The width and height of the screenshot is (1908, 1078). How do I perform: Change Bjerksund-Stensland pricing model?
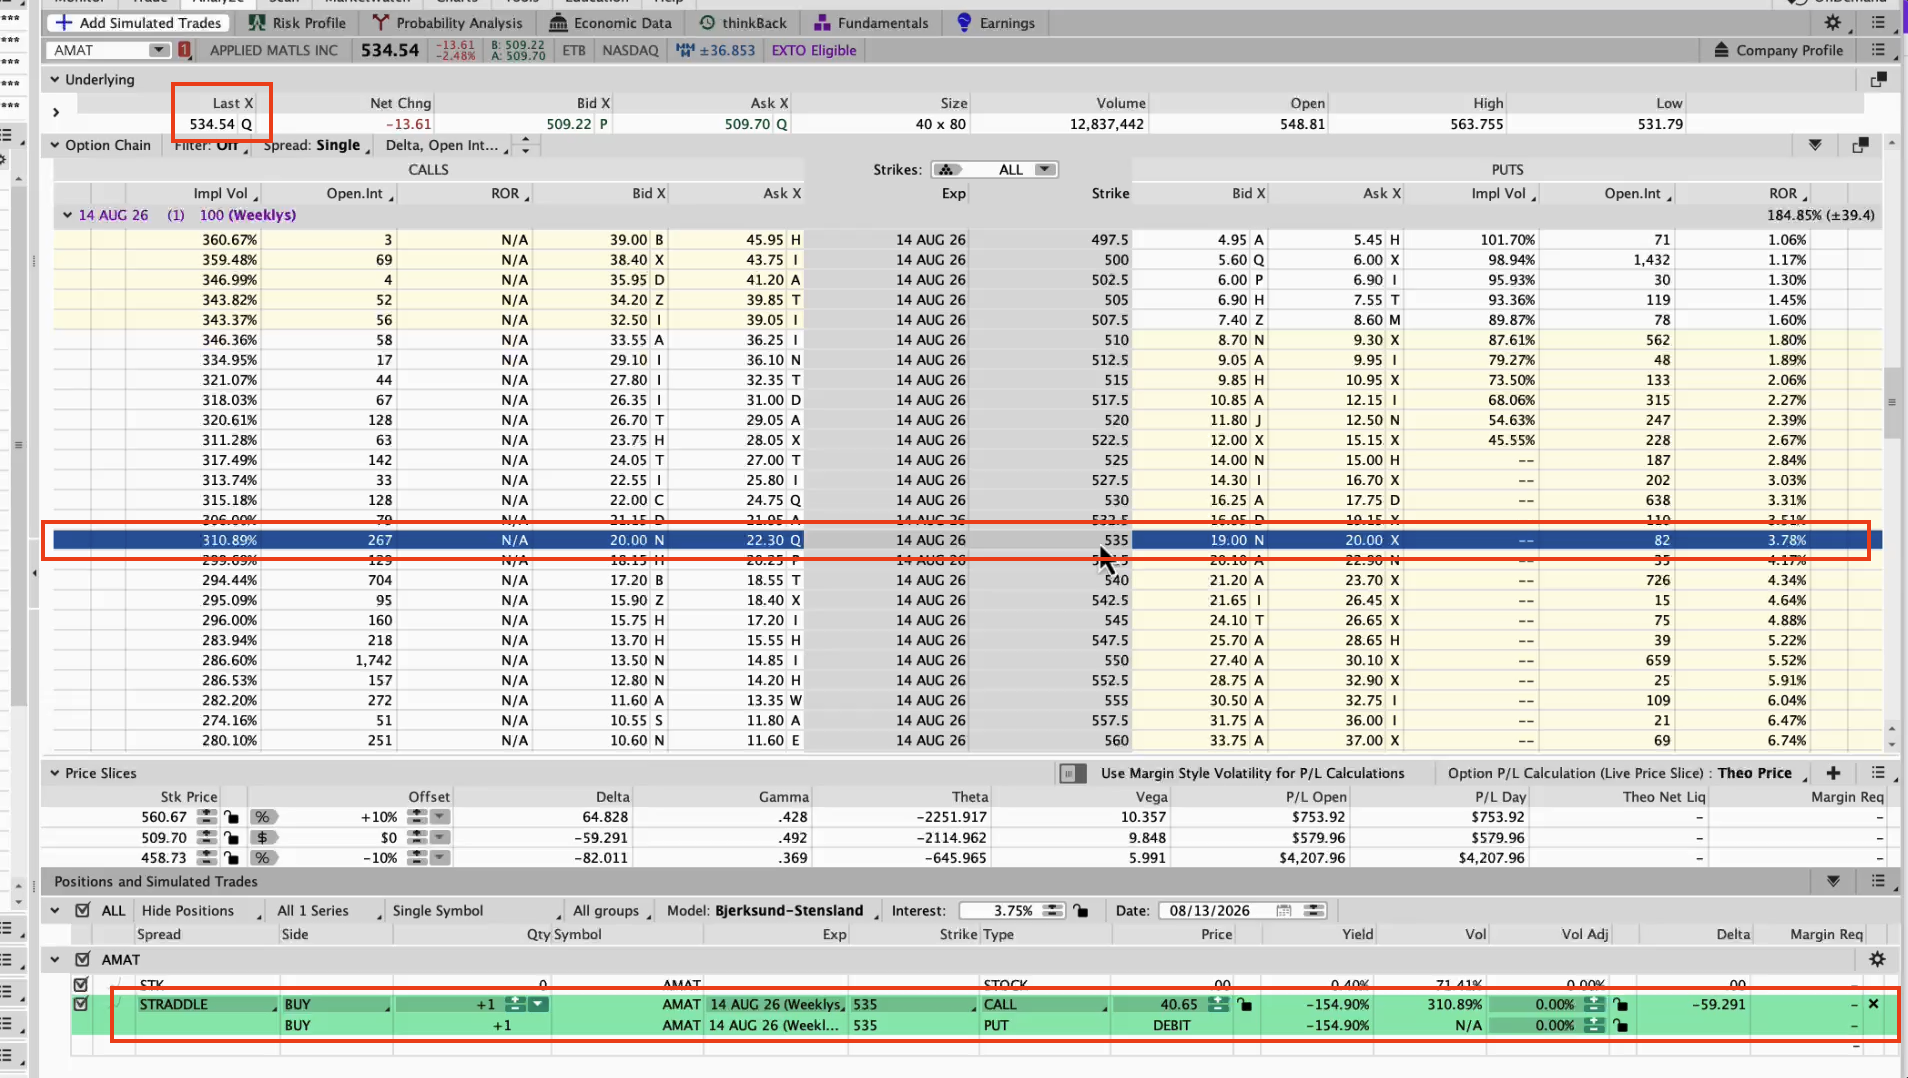[795, 910]
